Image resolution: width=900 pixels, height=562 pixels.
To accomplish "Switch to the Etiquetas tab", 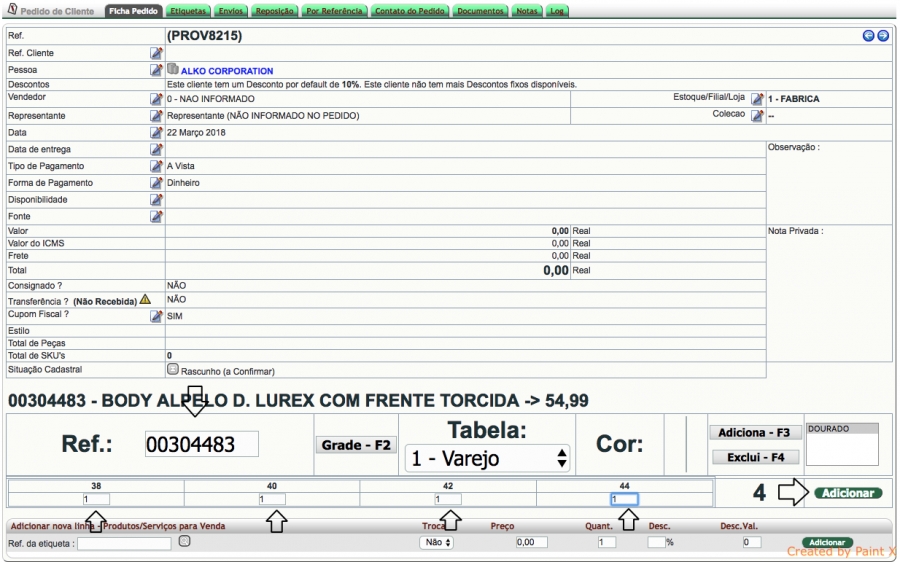I will pos(188,11).
